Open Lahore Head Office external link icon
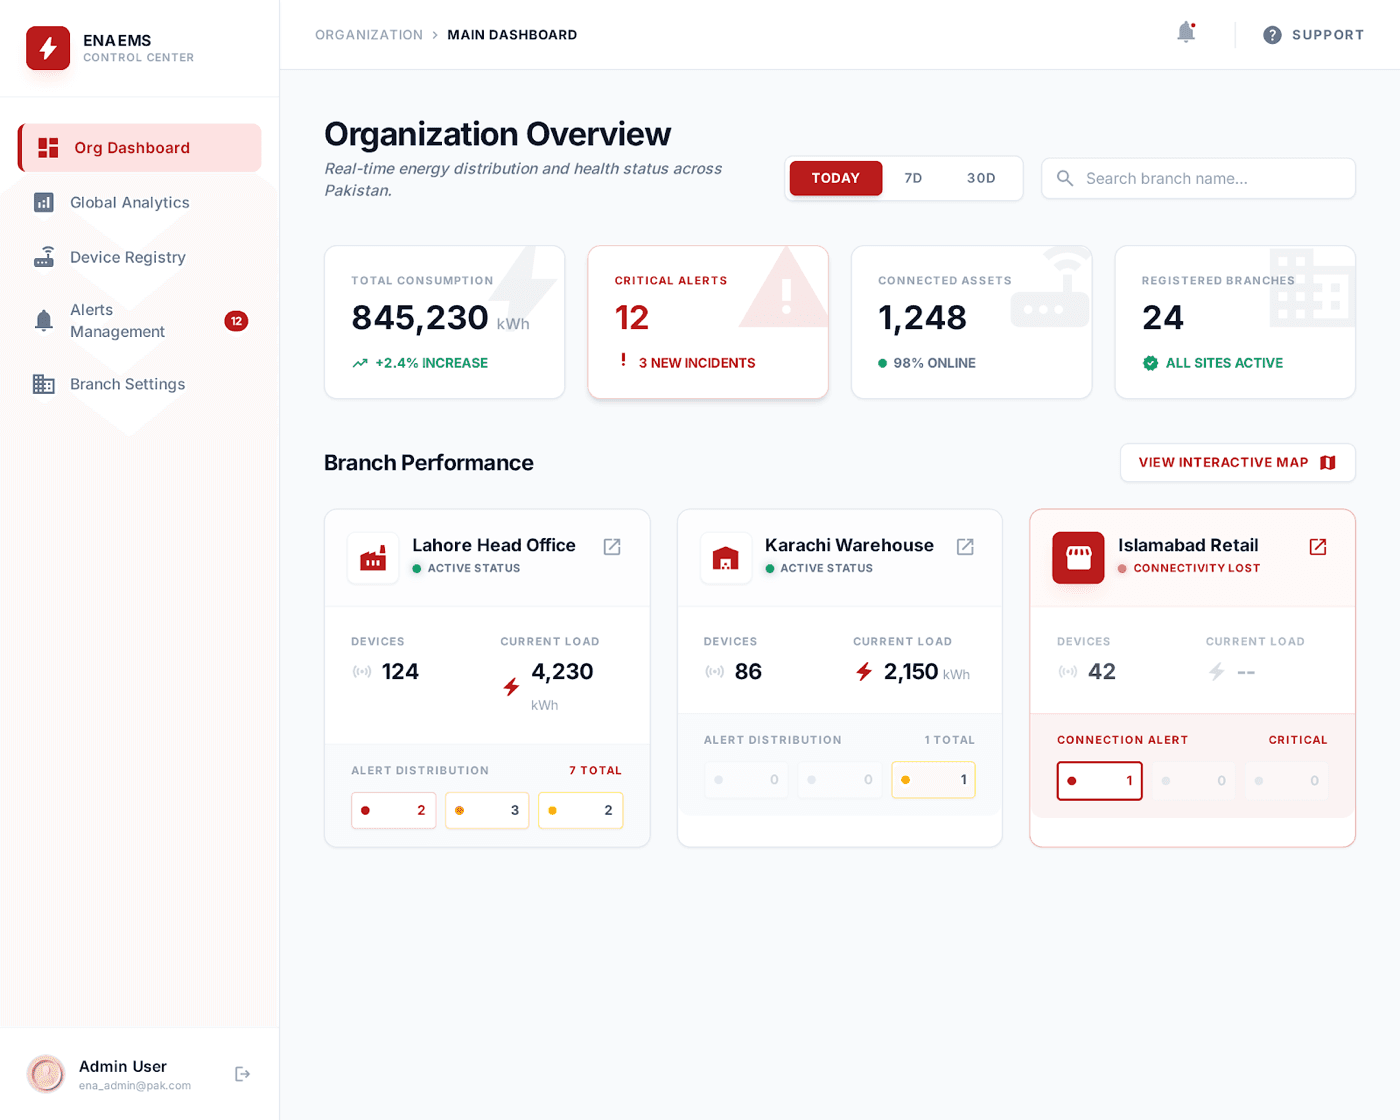Image resolution: width=1400 pixels, height=1120 pixels. tap(612, 547)
